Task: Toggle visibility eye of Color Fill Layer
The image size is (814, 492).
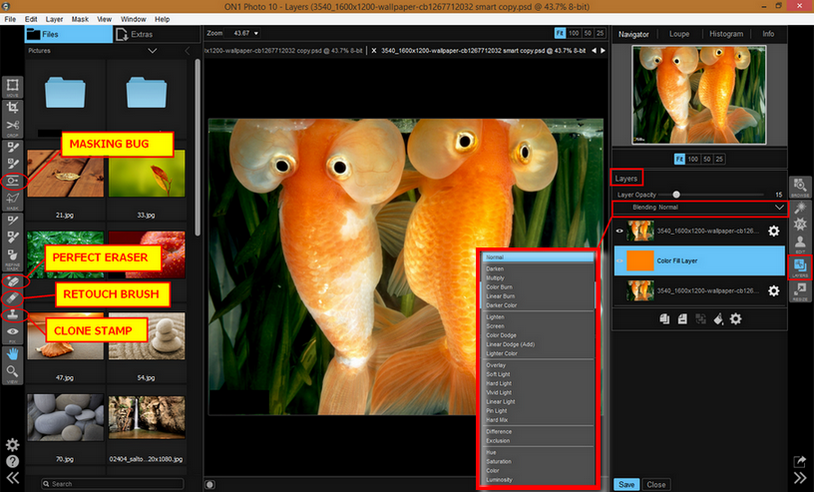Action: 619,261
